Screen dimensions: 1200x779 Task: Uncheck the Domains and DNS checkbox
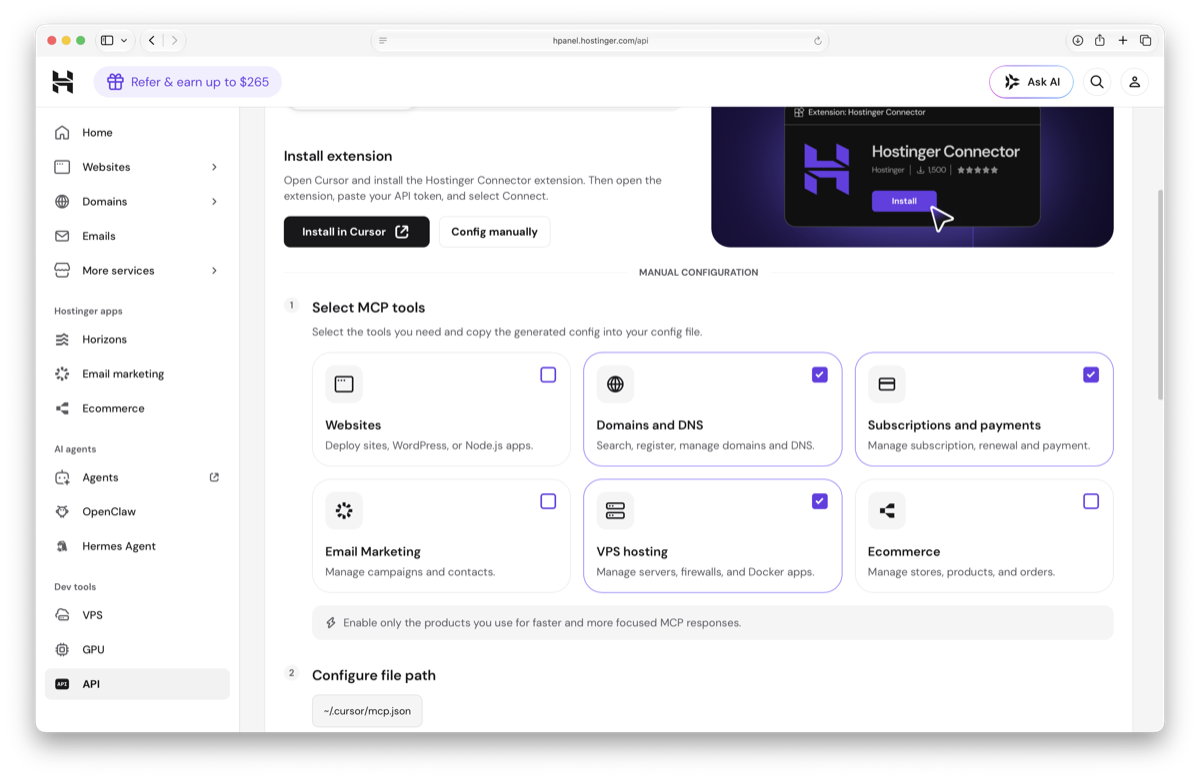[820, 375]
